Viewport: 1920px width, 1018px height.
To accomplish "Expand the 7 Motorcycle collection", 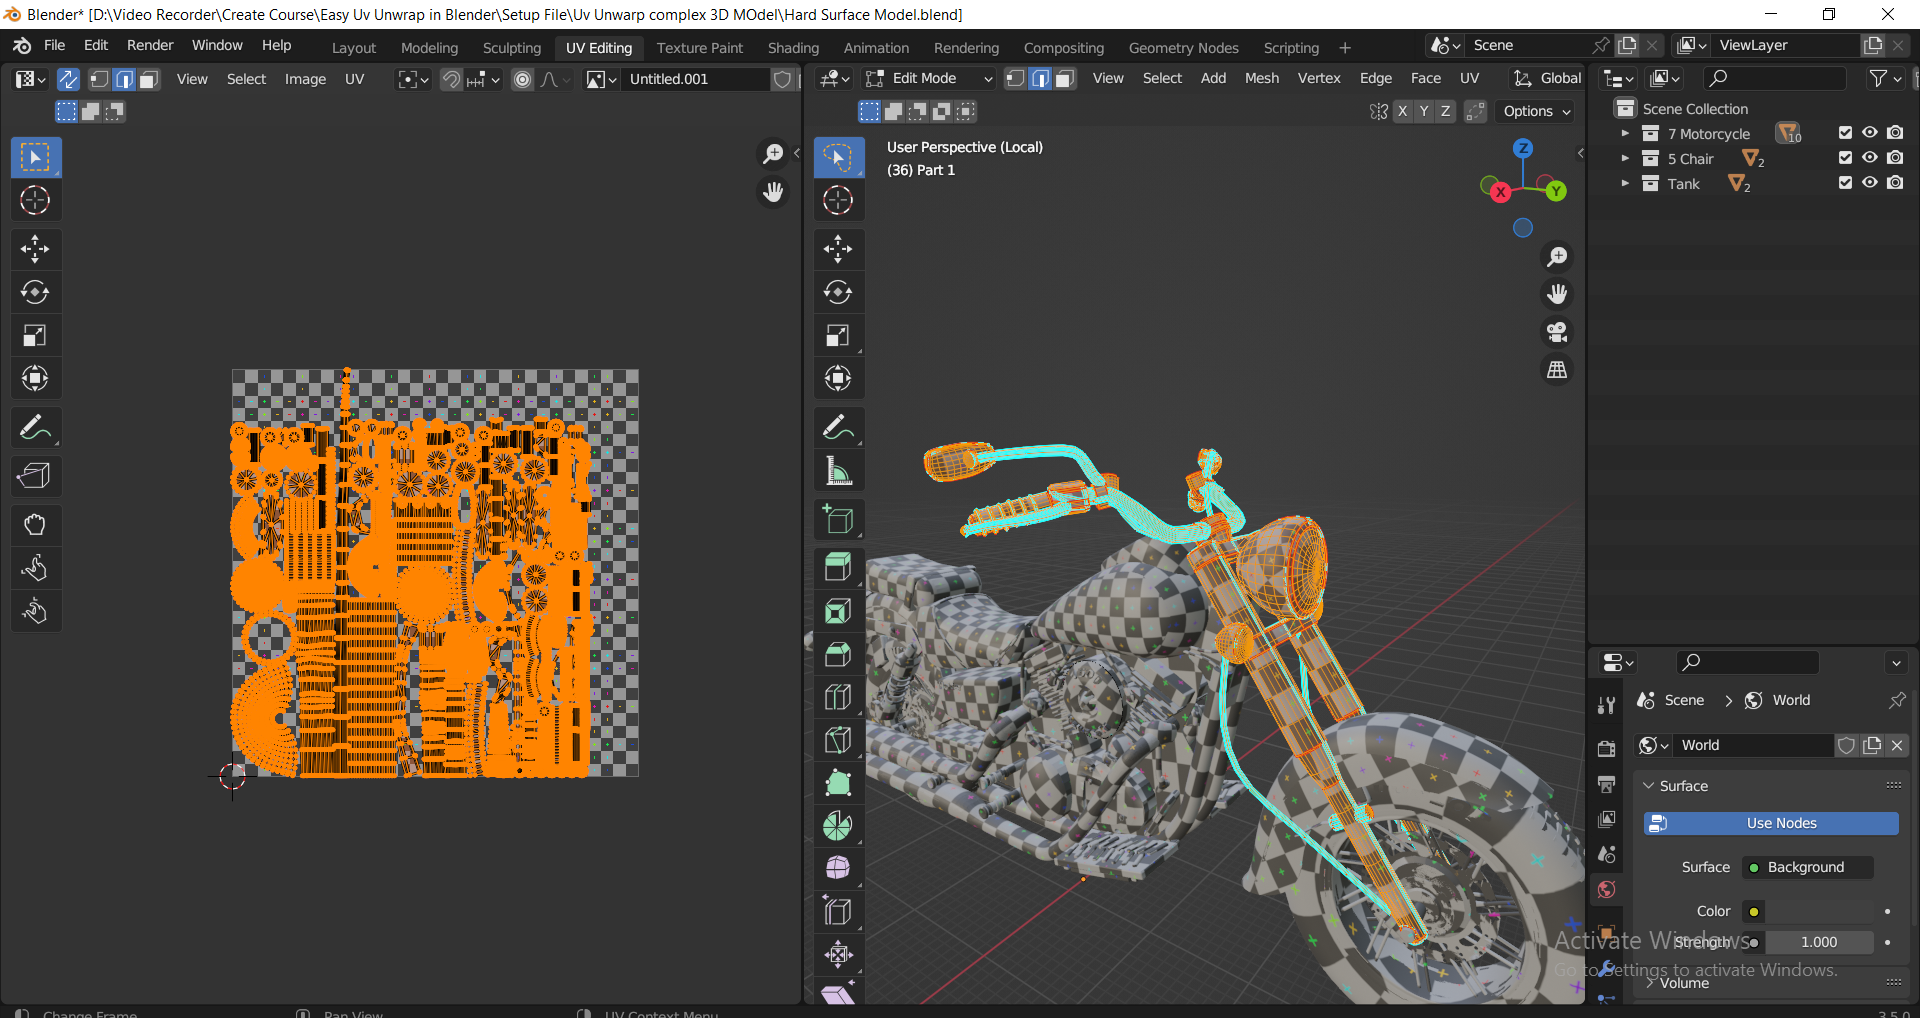I will pyautogui.click(x=1624, y=132).
